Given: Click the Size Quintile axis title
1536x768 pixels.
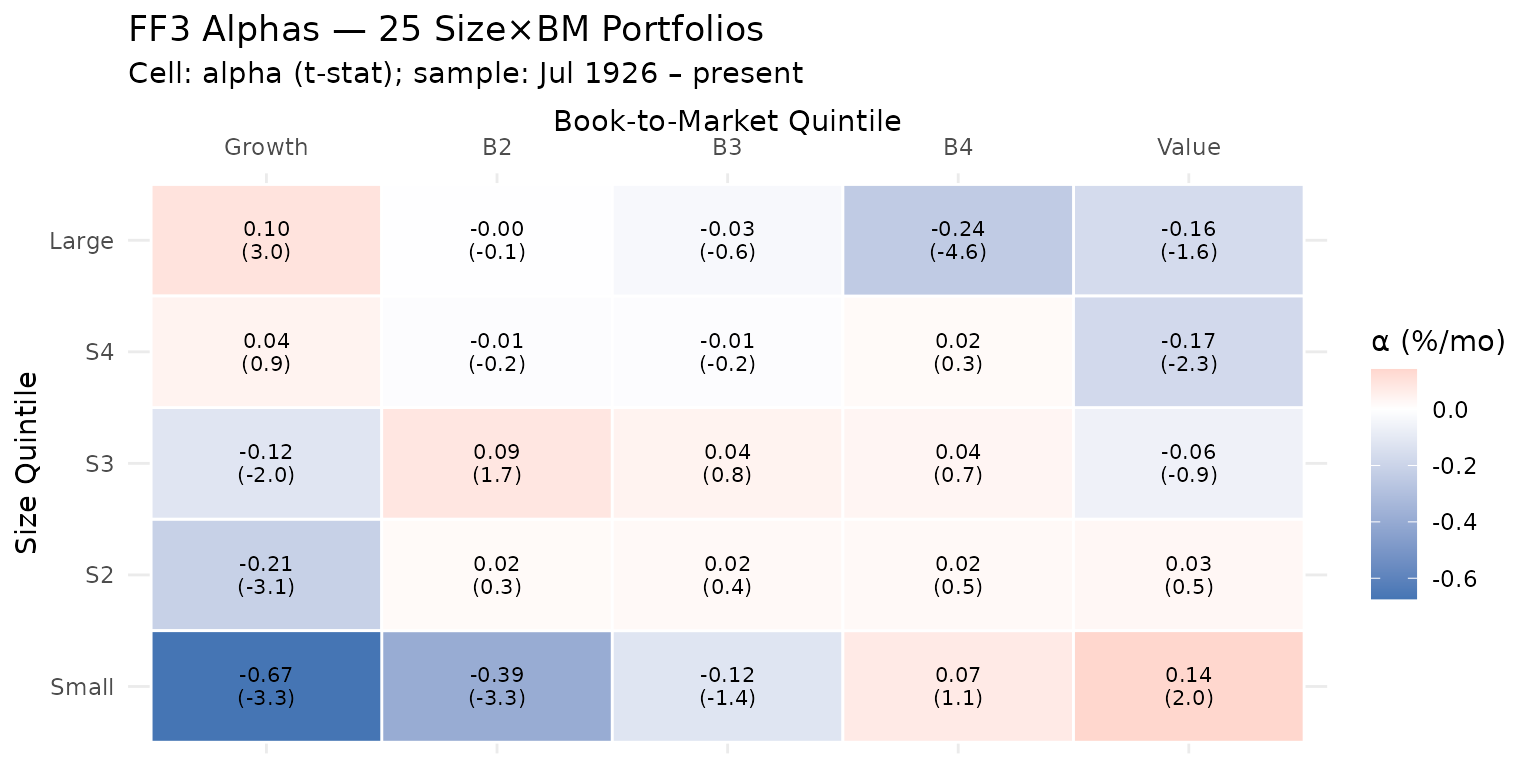Looking at the screenshot, I should [x=28, y=463].
